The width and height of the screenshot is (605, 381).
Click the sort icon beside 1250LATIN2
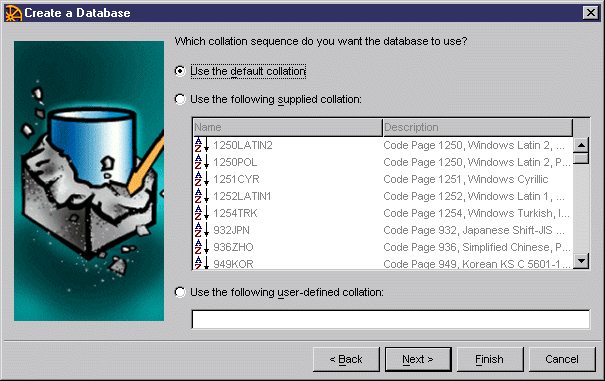(201, 145)
